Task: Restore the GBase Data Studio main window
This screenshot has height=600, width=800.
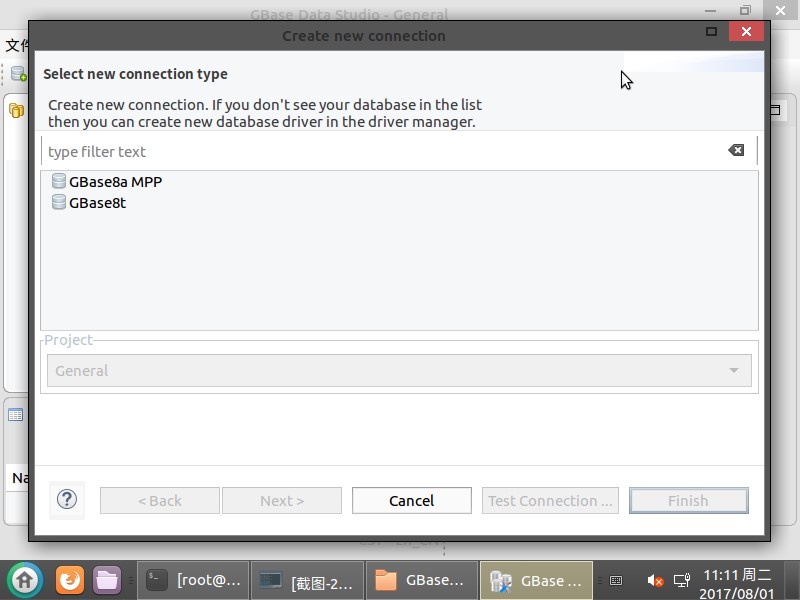Action: pyautogui.click(x=745, y=10)
